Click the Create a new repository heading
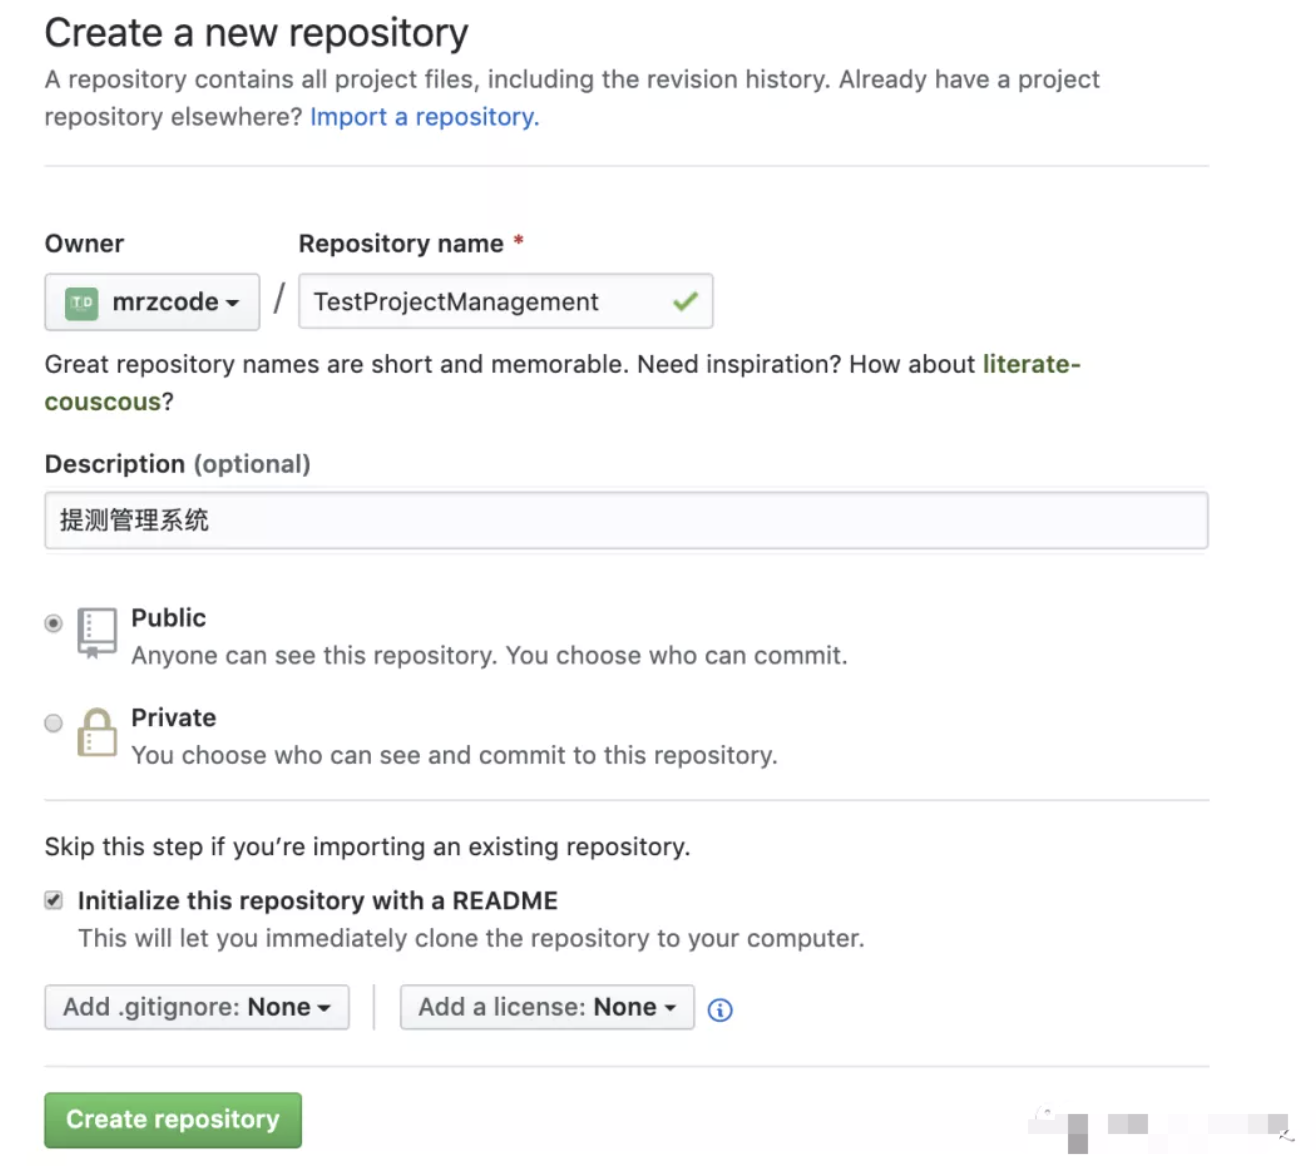 257,33
